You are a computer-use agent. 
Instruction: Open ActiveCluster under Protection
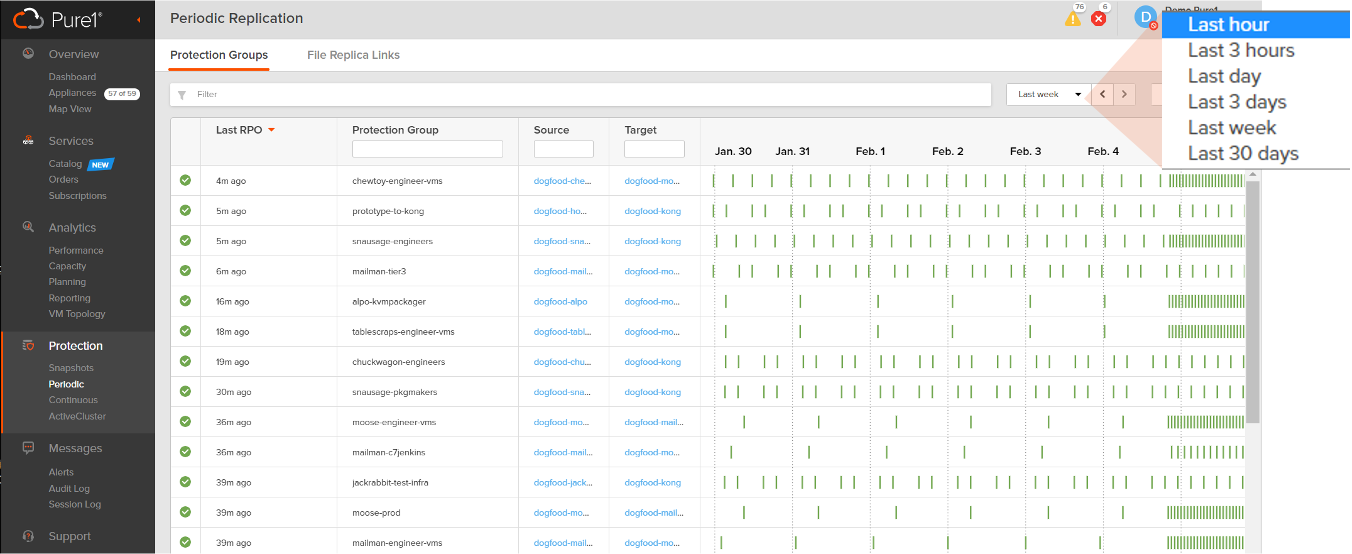[77, 416]
